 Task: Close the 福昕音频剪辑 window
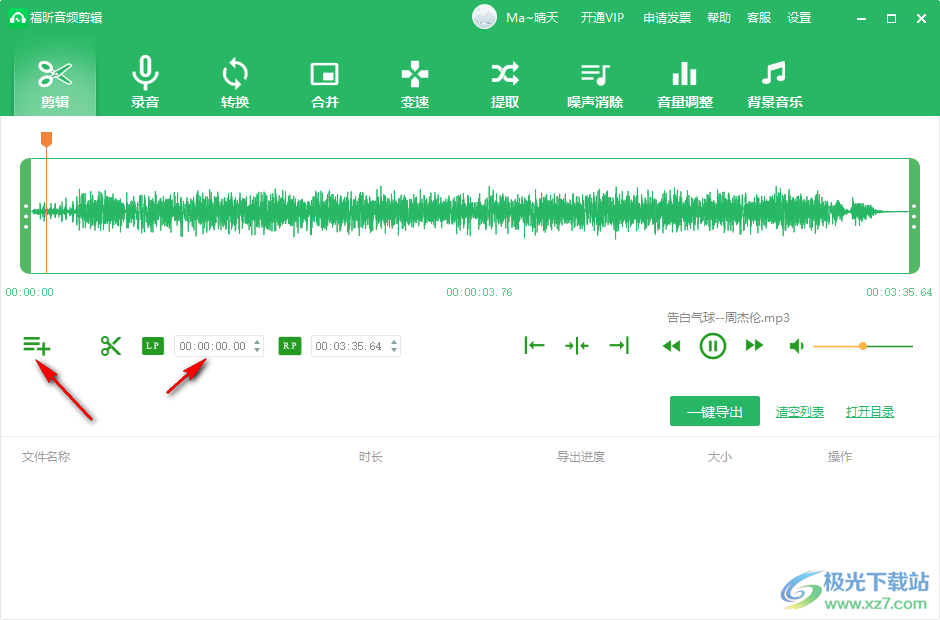(921, 19)
